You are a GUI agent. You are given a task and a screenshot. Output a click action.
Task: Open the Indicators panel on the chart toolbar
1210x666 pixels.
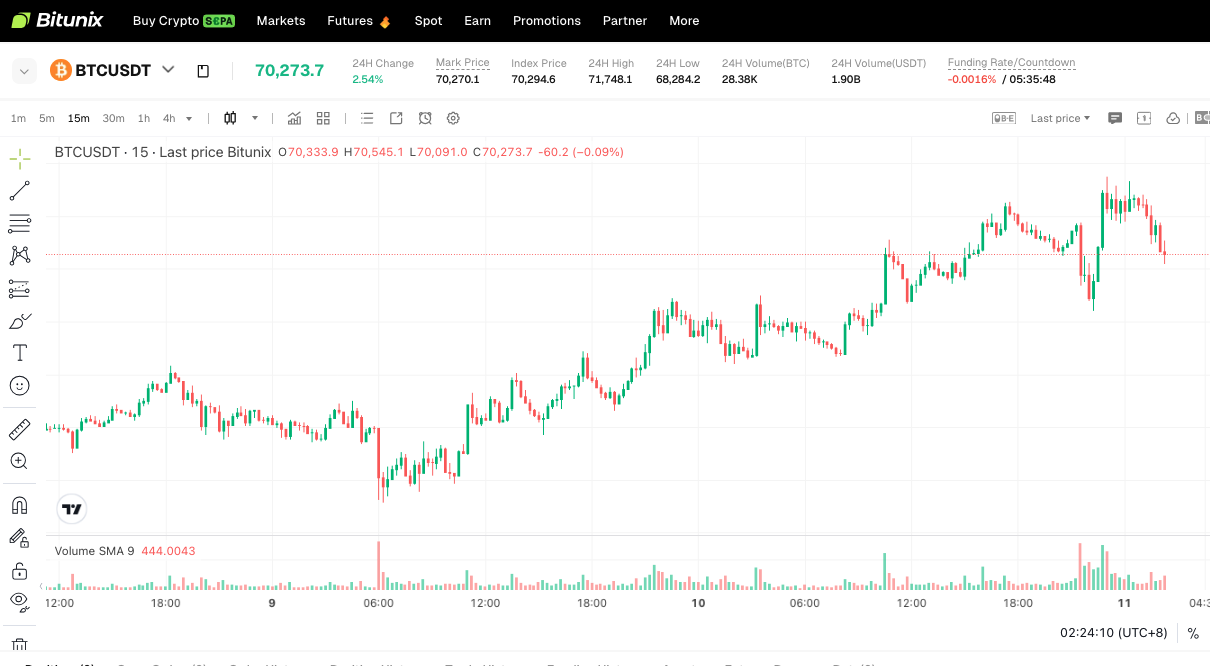[294, 118]
